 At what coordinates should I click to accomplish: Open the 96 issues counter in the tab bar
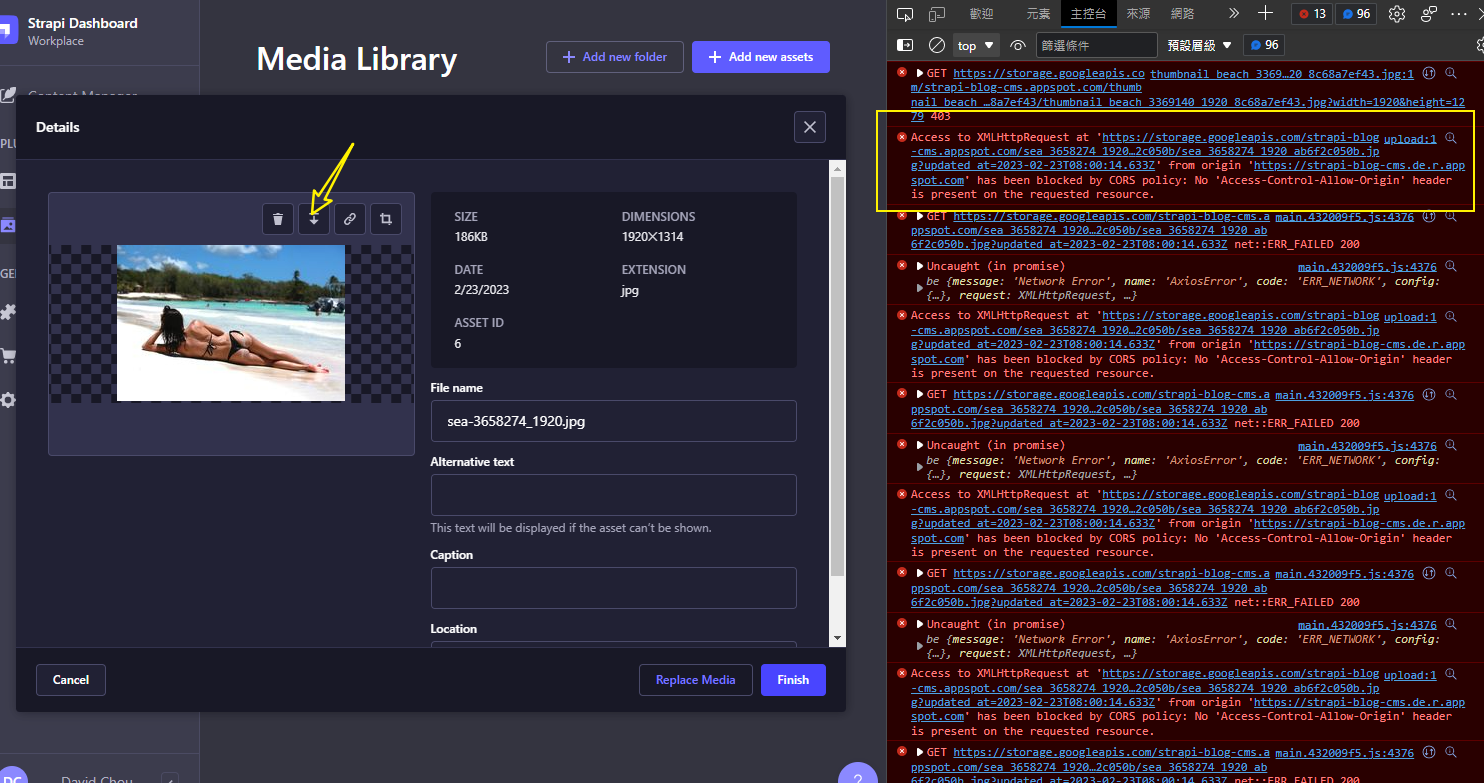1356,14
